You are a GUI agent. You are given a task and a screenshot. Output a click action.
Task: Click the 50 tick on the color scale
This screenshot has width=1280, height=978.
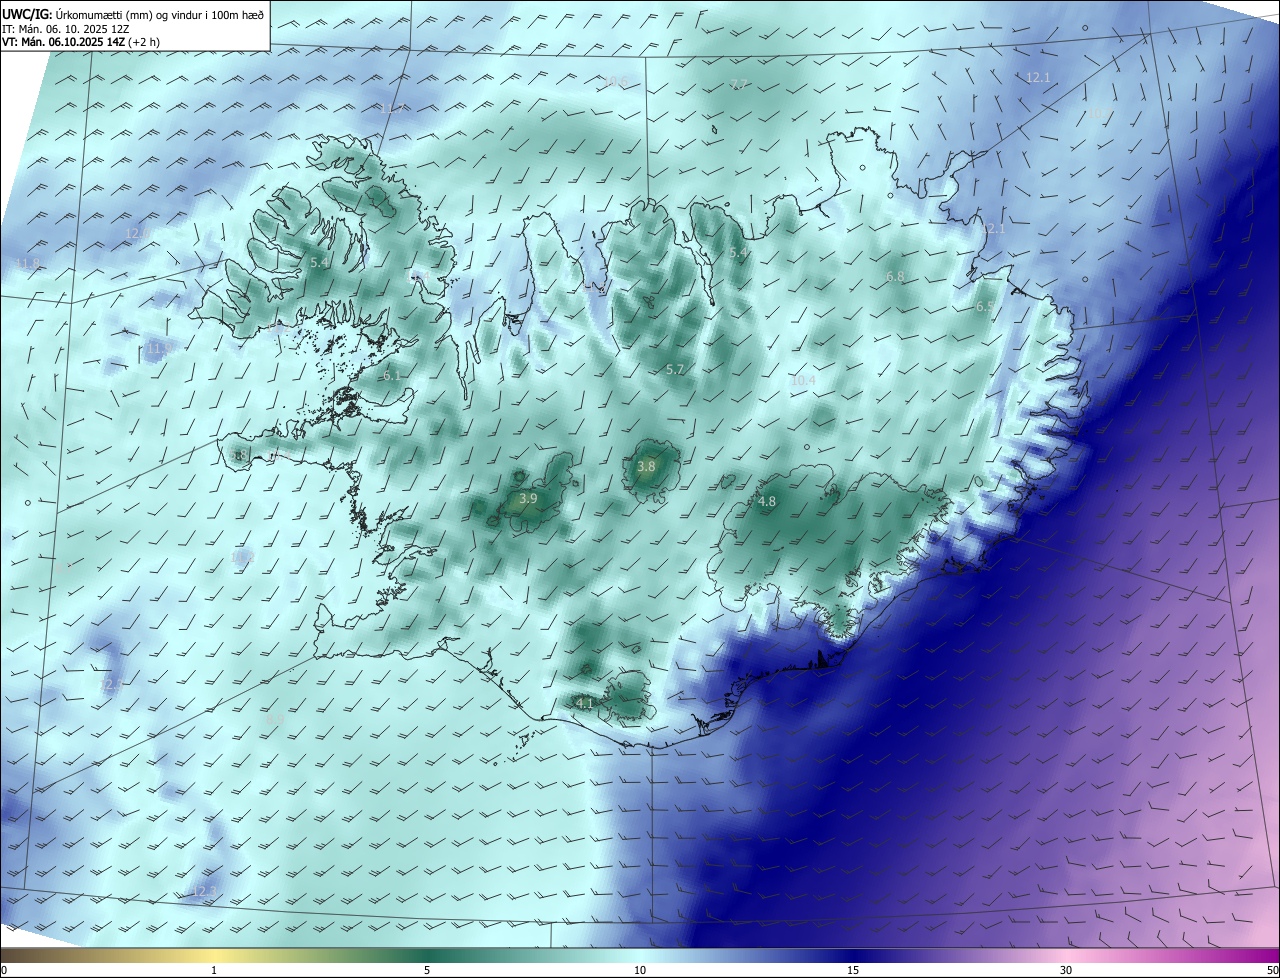click(x=1272, y=970)
